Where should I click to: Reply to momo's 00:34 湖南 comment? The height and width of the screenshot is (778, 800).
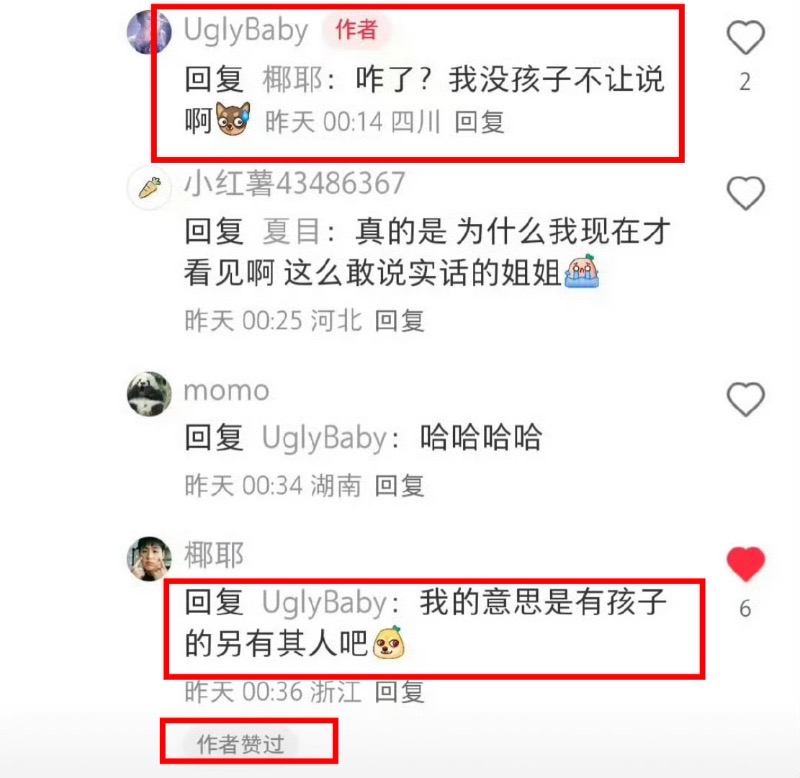(399, 485)
